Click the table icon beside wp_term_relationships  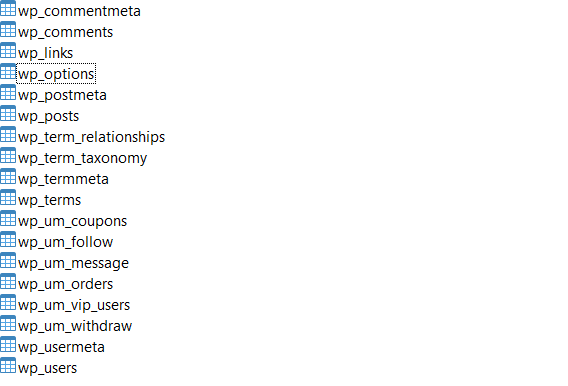[x=8, y=134]
